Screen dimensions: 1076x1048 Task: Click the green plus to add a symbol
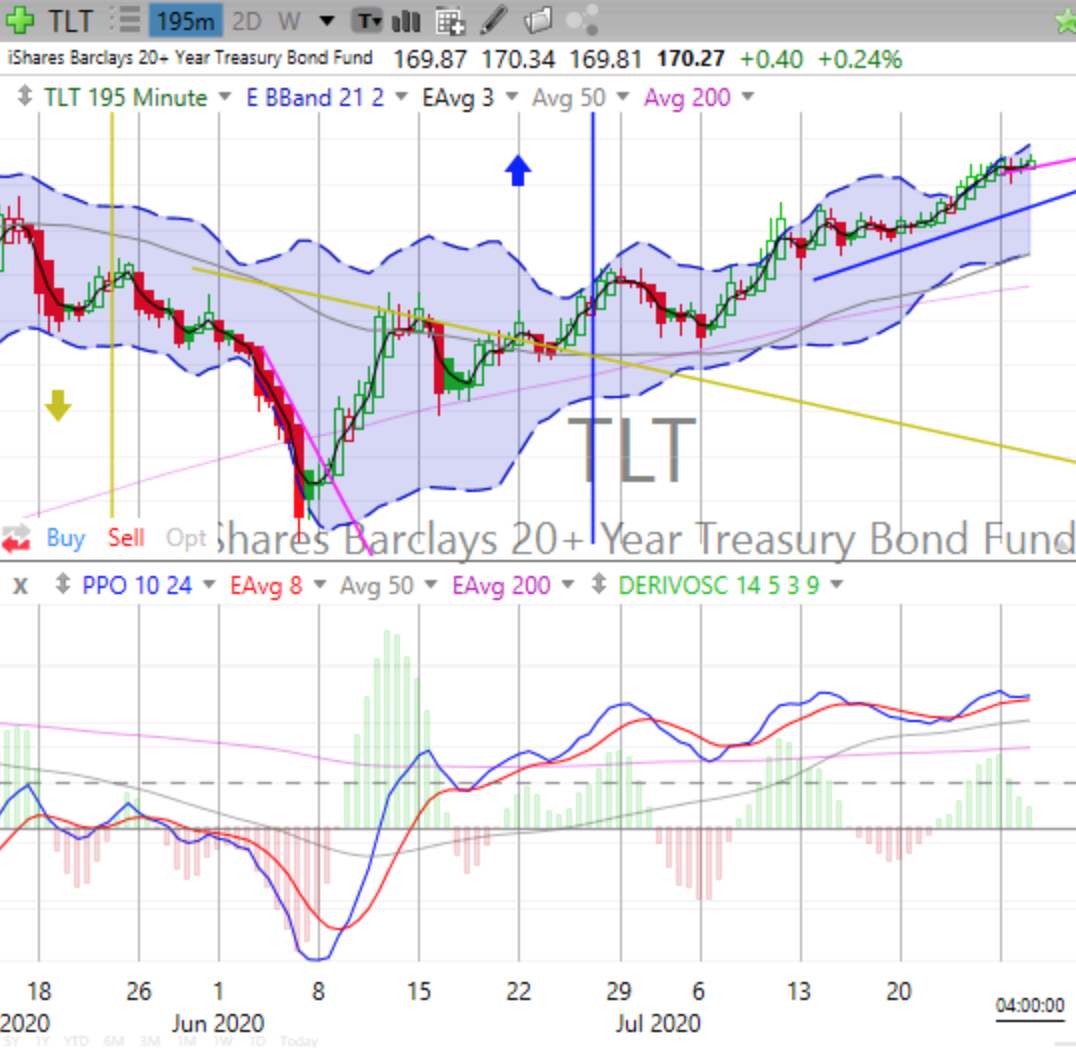click(x=20, y=19)
